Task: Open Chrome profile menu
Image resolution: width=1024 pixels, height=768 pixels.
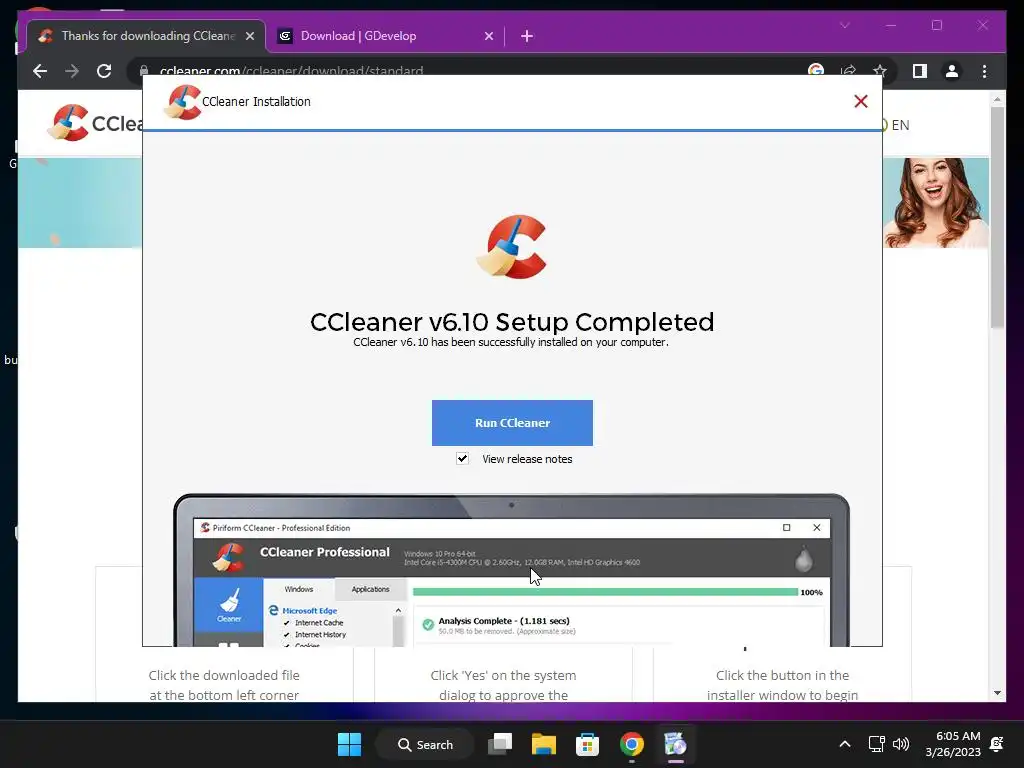Action: point(952,71)
